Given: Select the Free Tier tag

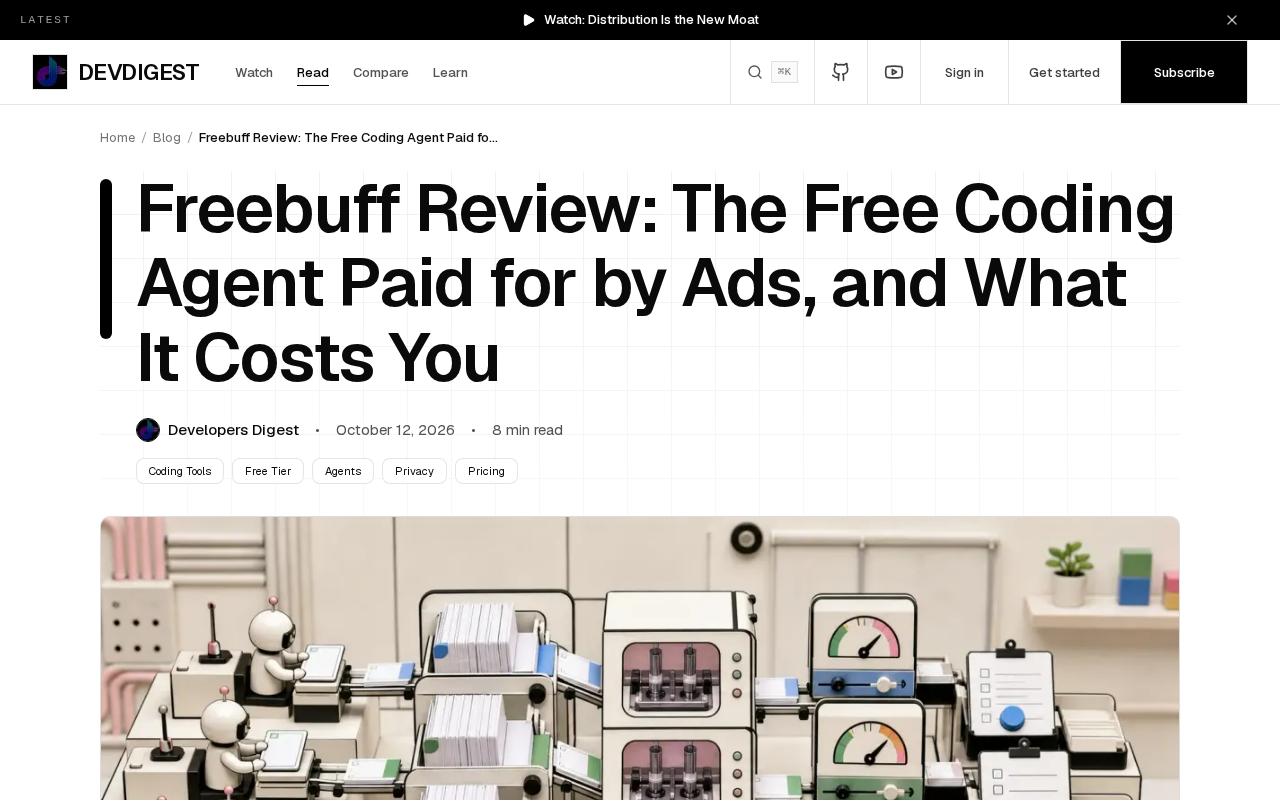Looking at the screenshot, I should pos(268,471).
